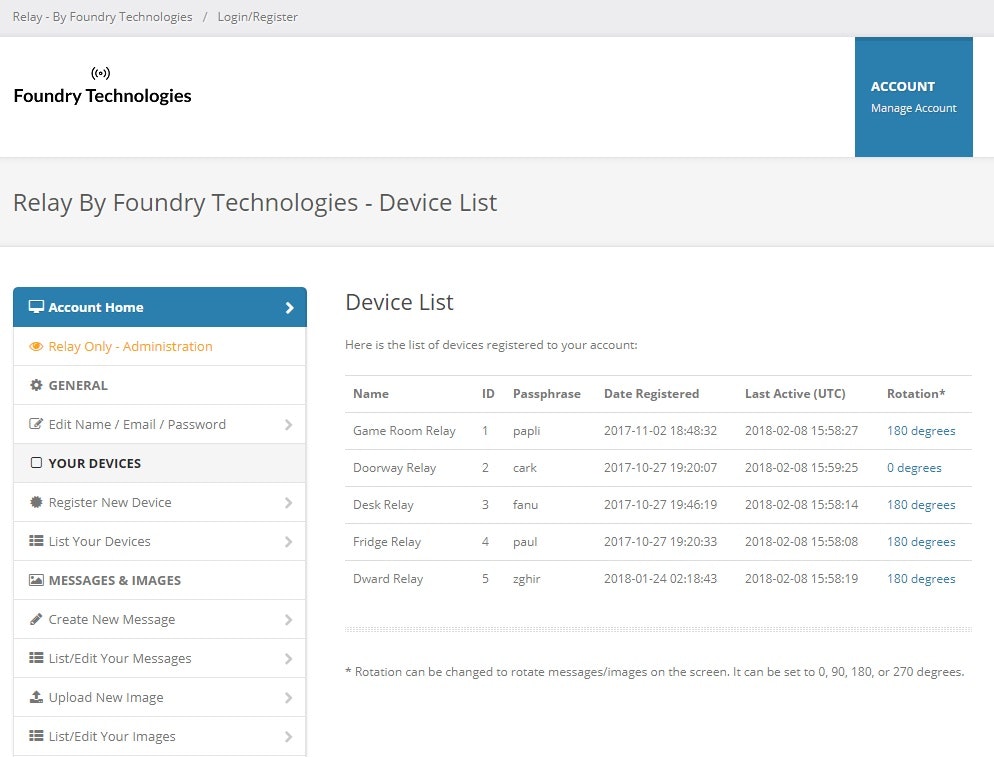This screenshot has width=994, height=757.
Task: Click passphrase fanu
Action: coord(525,505)
